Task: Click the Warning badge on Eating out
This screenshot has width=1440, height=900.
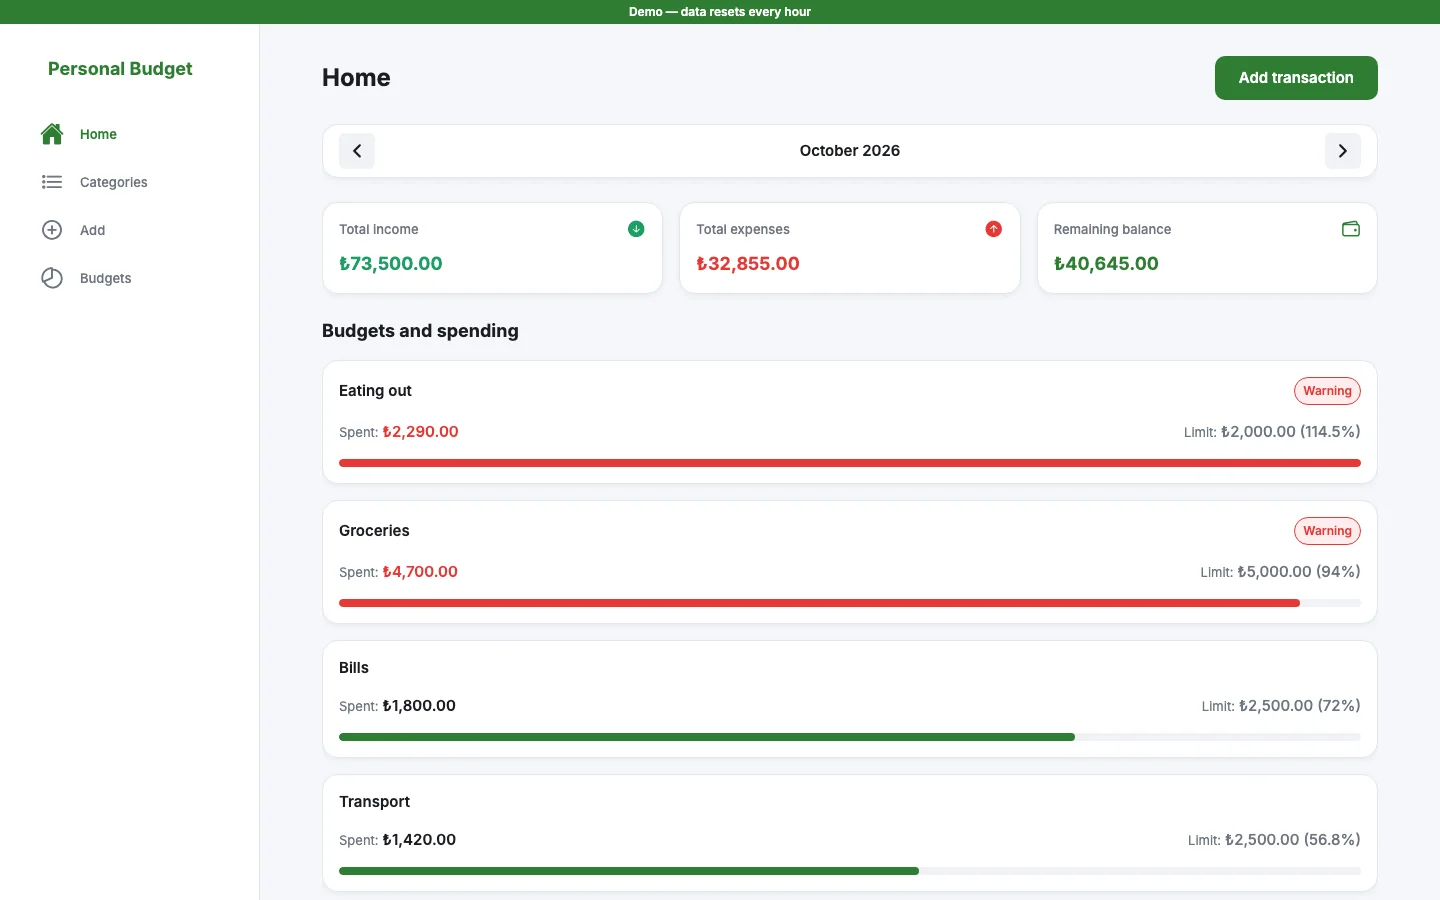Action: 1327,391
